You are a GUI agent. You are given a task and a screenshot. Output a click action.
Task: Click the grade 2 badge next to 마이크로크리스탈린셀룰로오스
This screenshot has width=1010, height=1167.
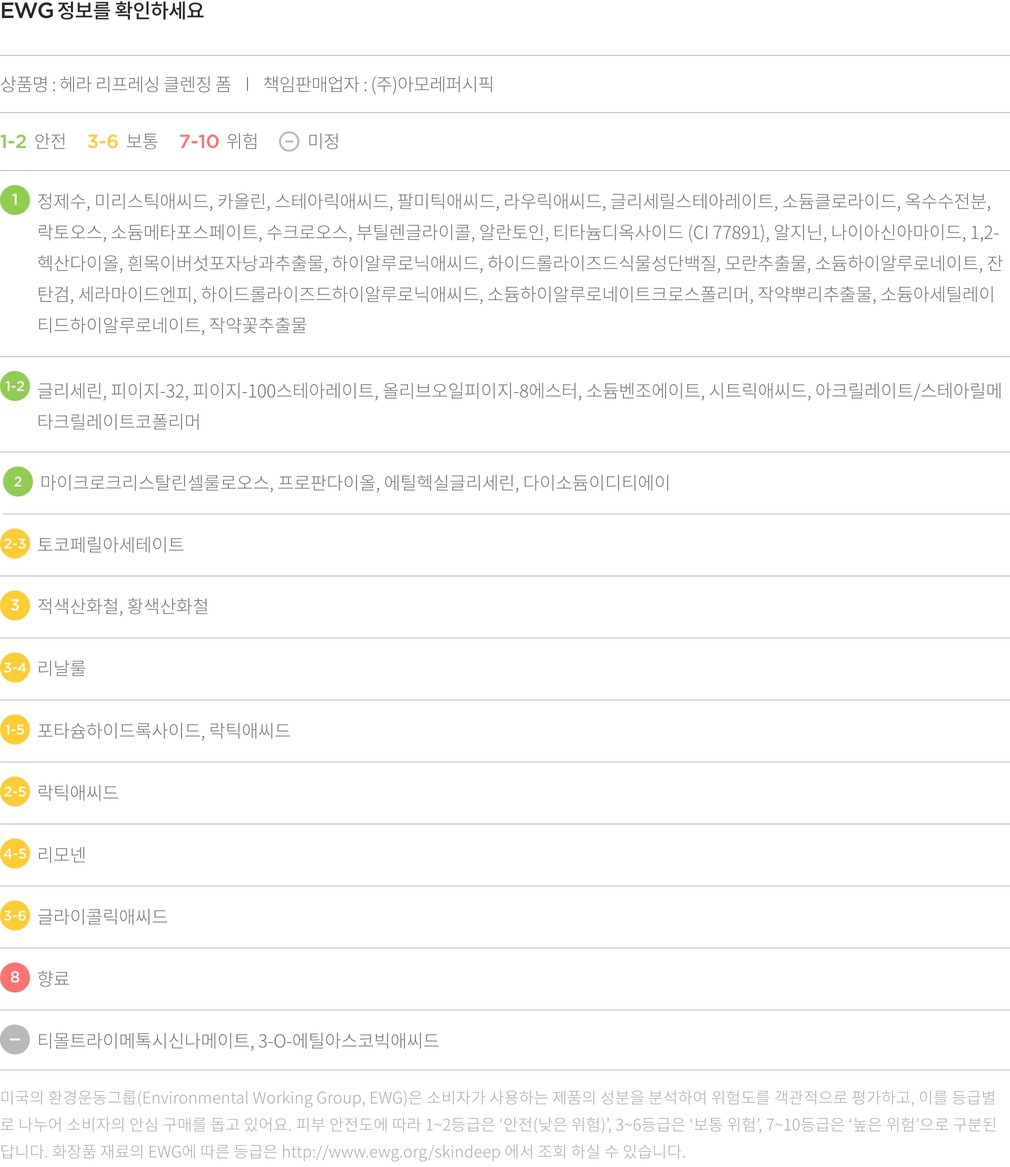18,482
